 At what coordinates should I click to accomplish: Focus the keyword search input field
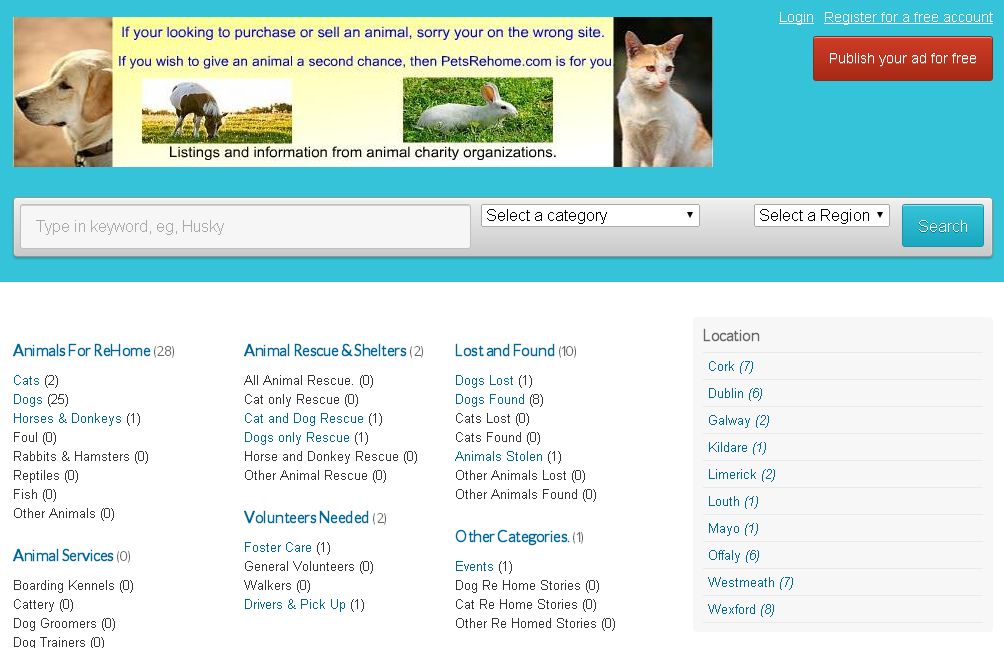[x=245, y=227]
